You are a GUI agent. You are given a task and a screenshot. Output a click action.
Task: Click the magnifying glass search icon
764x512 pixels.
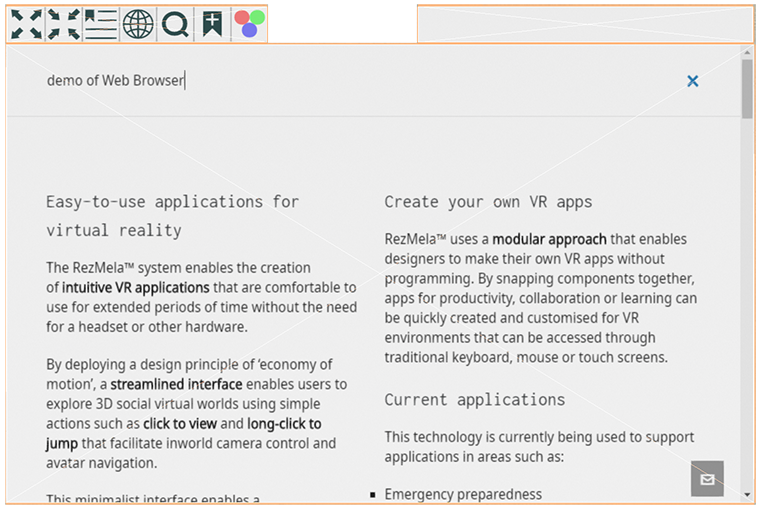(176, 24)
